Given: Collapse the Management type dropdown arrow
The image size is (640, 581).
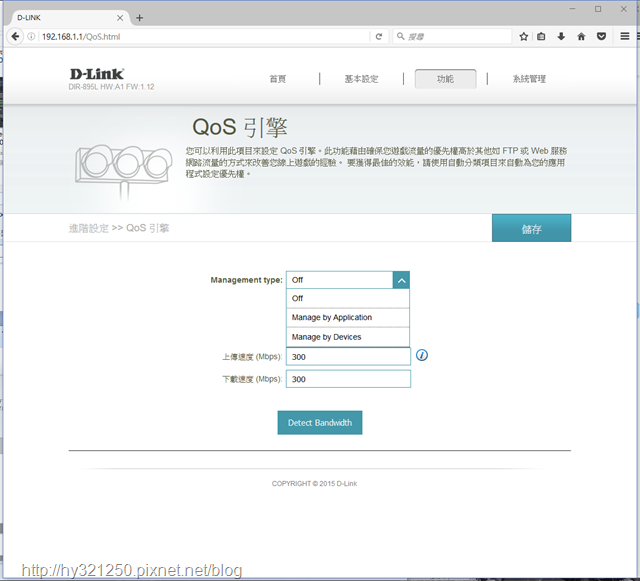Looking at the screenshot, I should [401, 280].
